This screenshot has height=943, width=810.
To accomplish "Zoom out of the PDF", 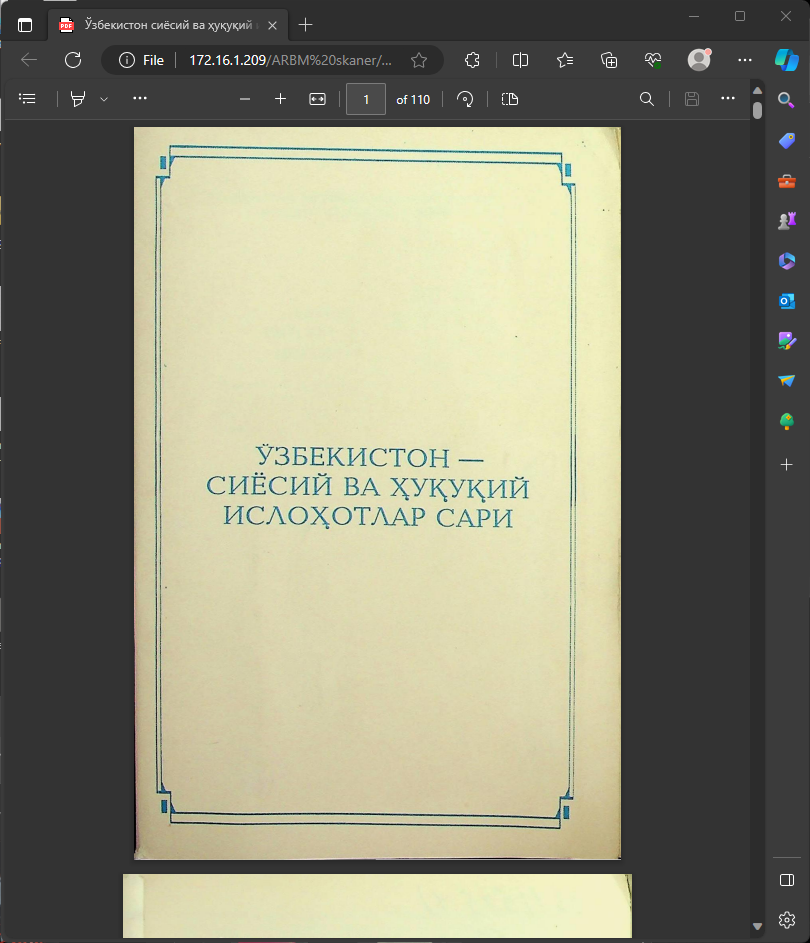I will (x=245, y=99).
